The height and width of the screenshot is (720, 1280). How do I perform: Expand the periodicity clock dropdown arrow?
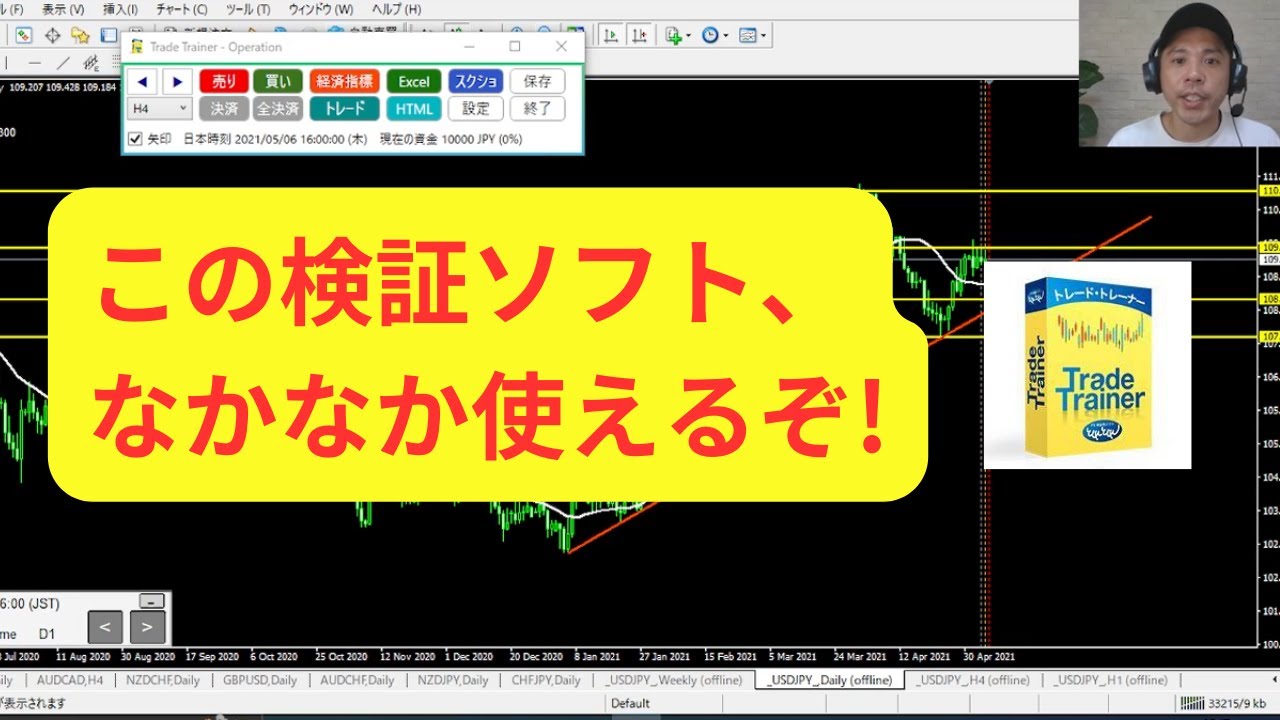click(725, 37)
